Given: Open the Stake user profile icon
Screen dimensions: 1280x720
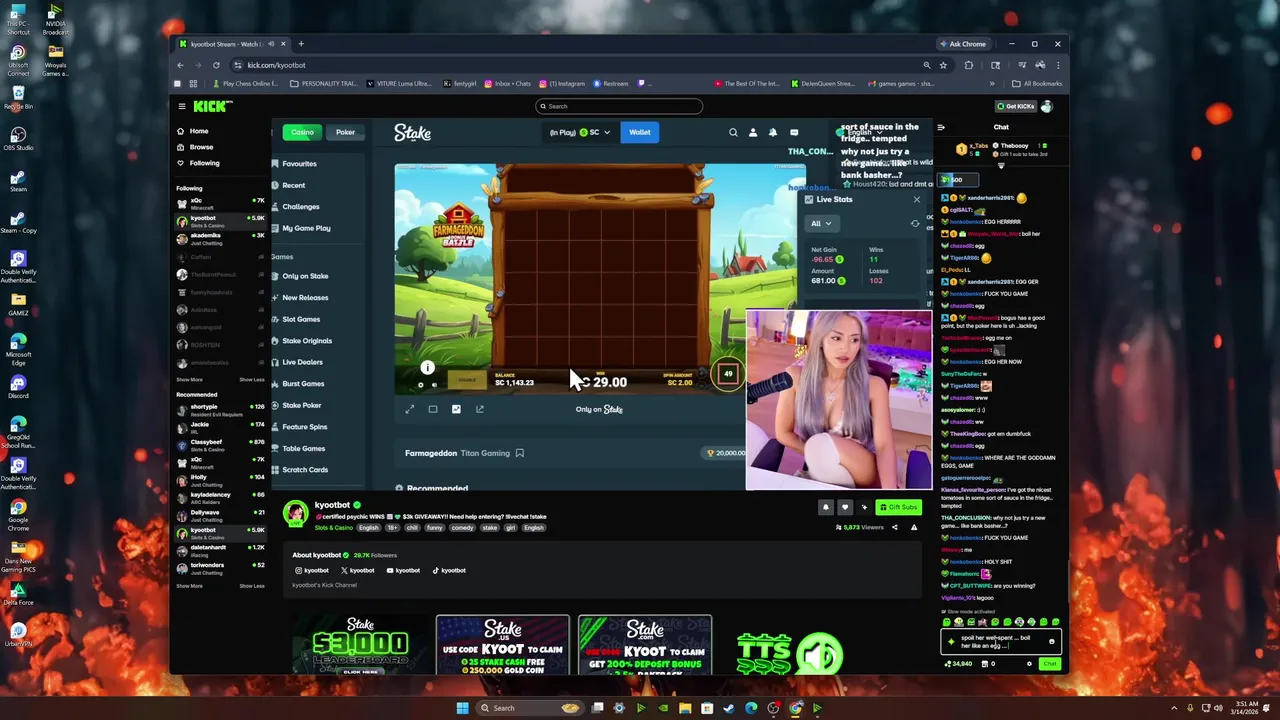Looking at the screenshot, I should (x=753, y=132).
